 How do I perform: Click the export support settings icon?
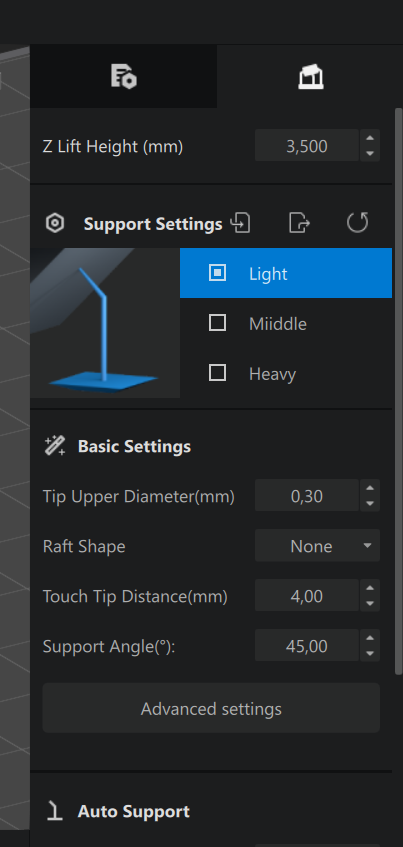(299, 223)
